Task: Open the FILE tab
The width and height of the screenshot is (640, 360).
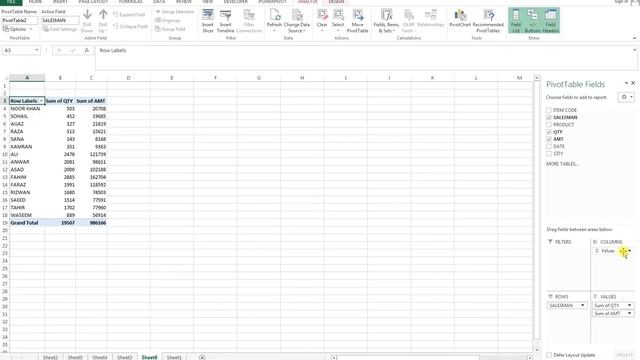Action: click(x=11, y=2)
